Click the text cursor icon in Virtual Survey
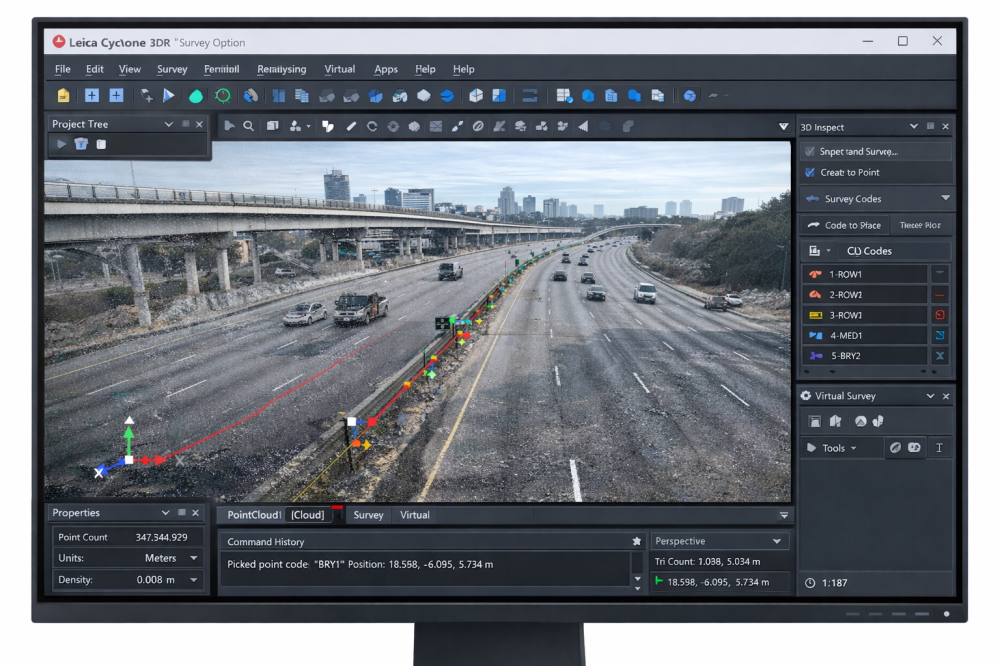 click(x=939, y=448)
